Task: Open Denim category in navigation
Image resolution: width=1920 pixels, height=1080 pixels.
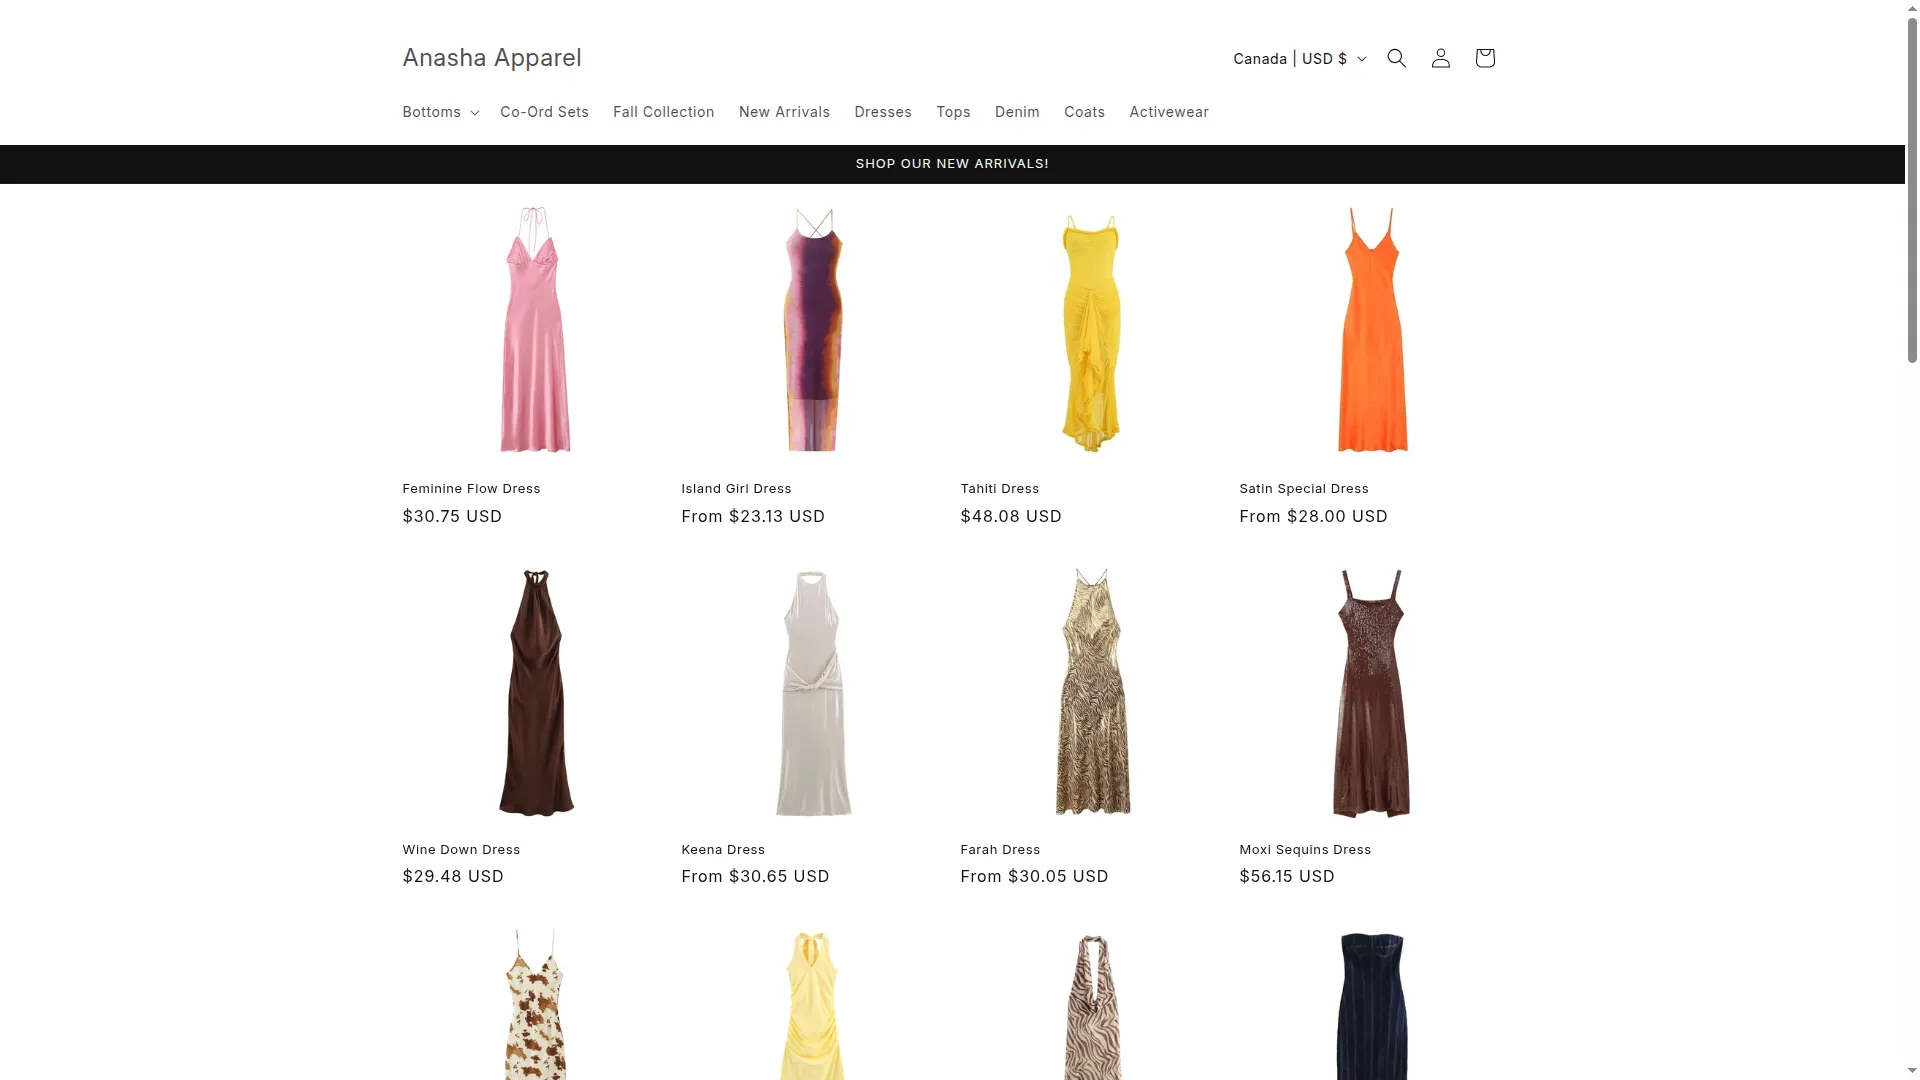Action: coord(1017,112)
